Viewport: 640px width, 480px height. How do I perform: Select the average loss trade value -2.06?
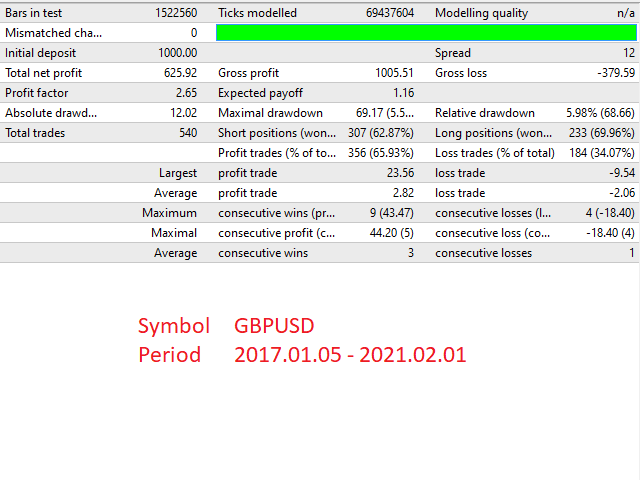click(x=622, y=193)
